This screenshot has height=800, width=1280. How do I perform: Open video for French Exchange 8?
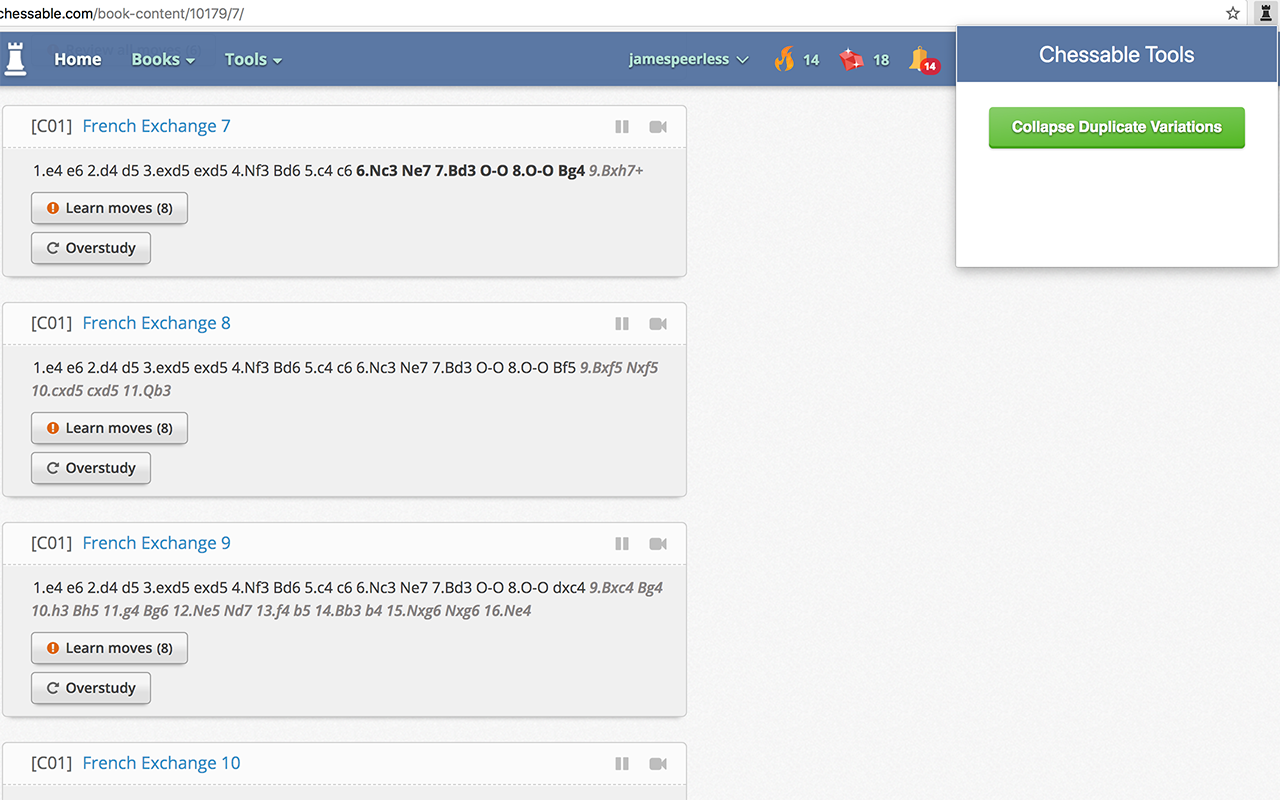(658, 324)
